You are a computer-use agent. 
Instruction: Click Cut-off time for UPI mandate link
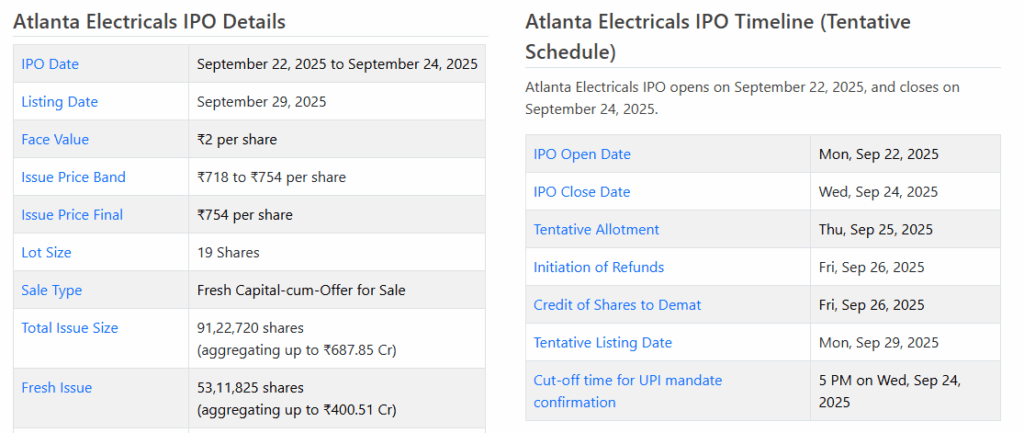pos(627,380)
